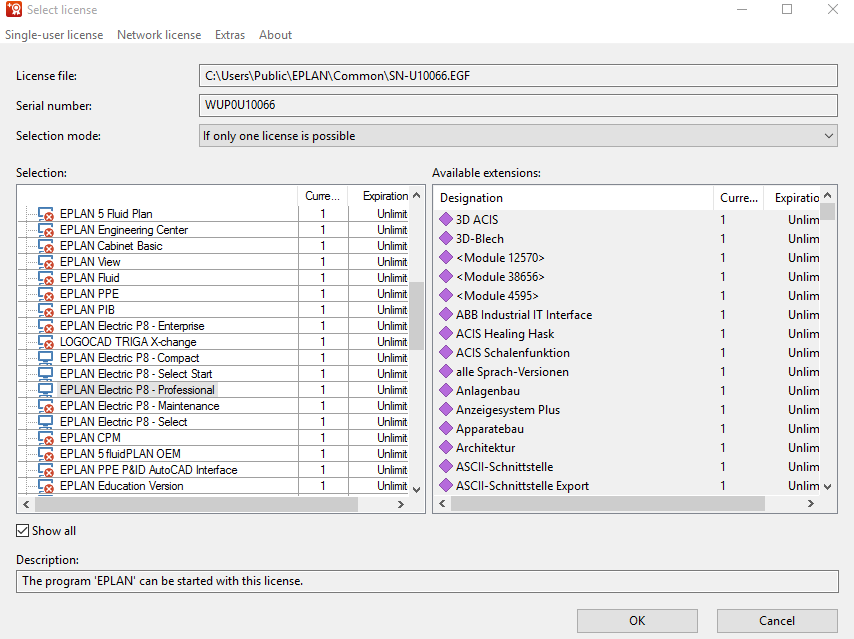
Task: Click the Serial number field
Action: [518, 105]
